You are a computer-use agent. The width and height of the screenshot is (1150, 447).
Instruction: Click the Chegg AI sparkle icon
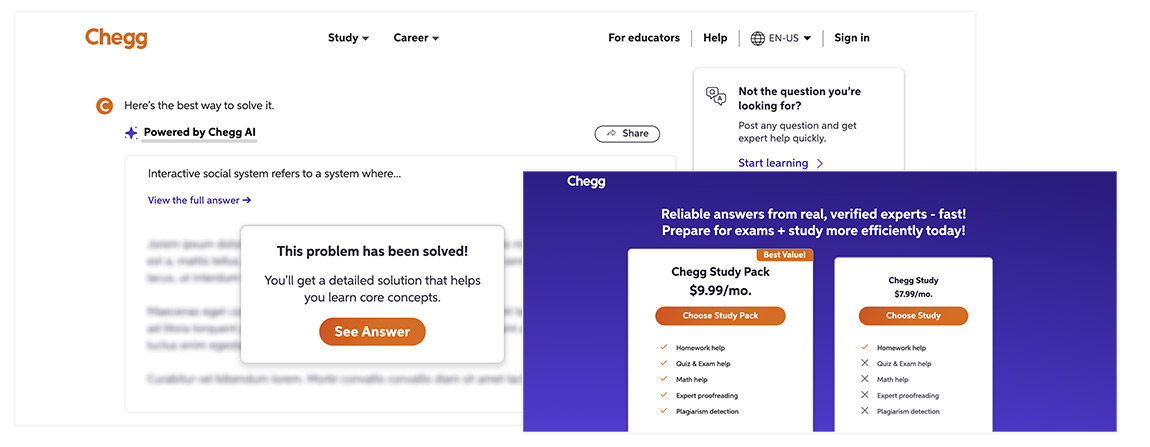tap(131, 133)
